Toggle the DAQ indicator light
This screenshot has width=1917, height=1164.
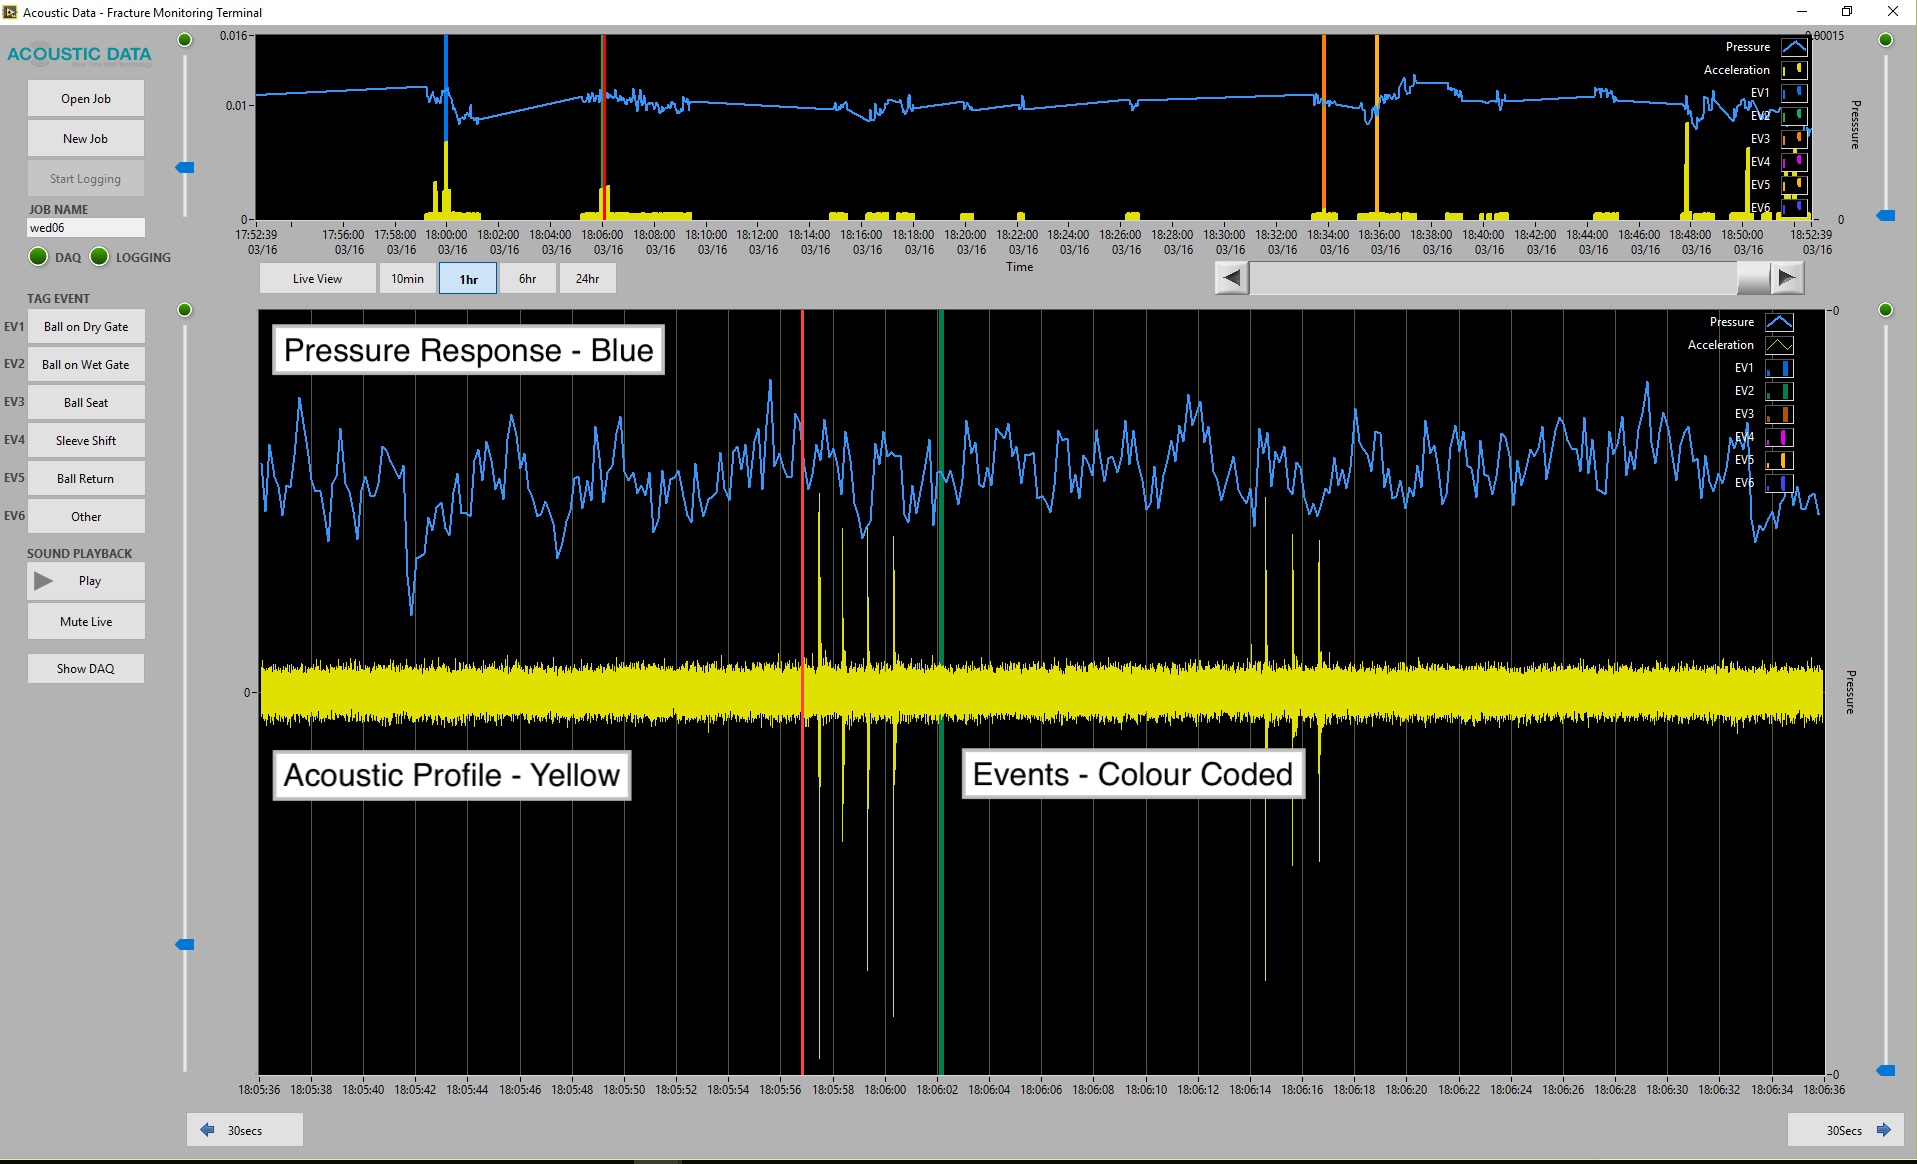(39, 257)
